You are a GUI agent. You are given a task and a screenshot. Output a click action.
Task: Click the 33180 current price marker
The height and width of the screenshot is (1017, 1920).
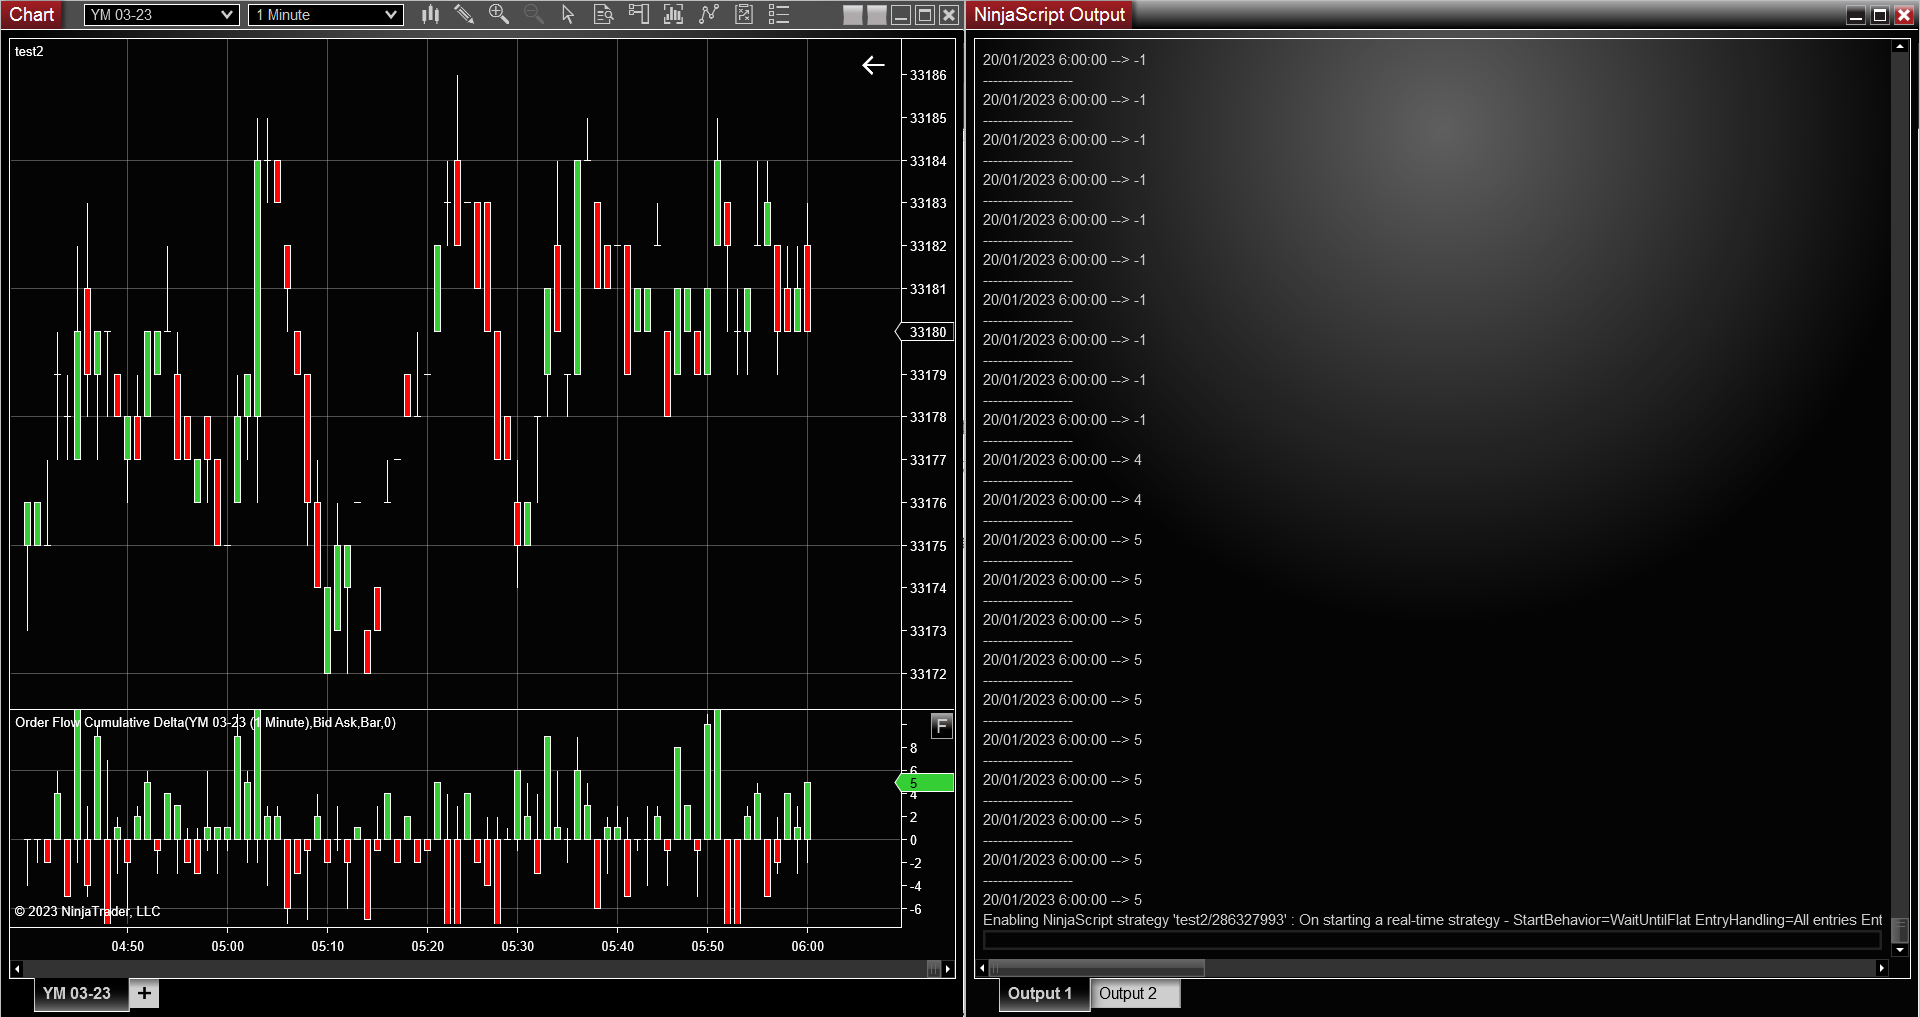click(926, 332)
